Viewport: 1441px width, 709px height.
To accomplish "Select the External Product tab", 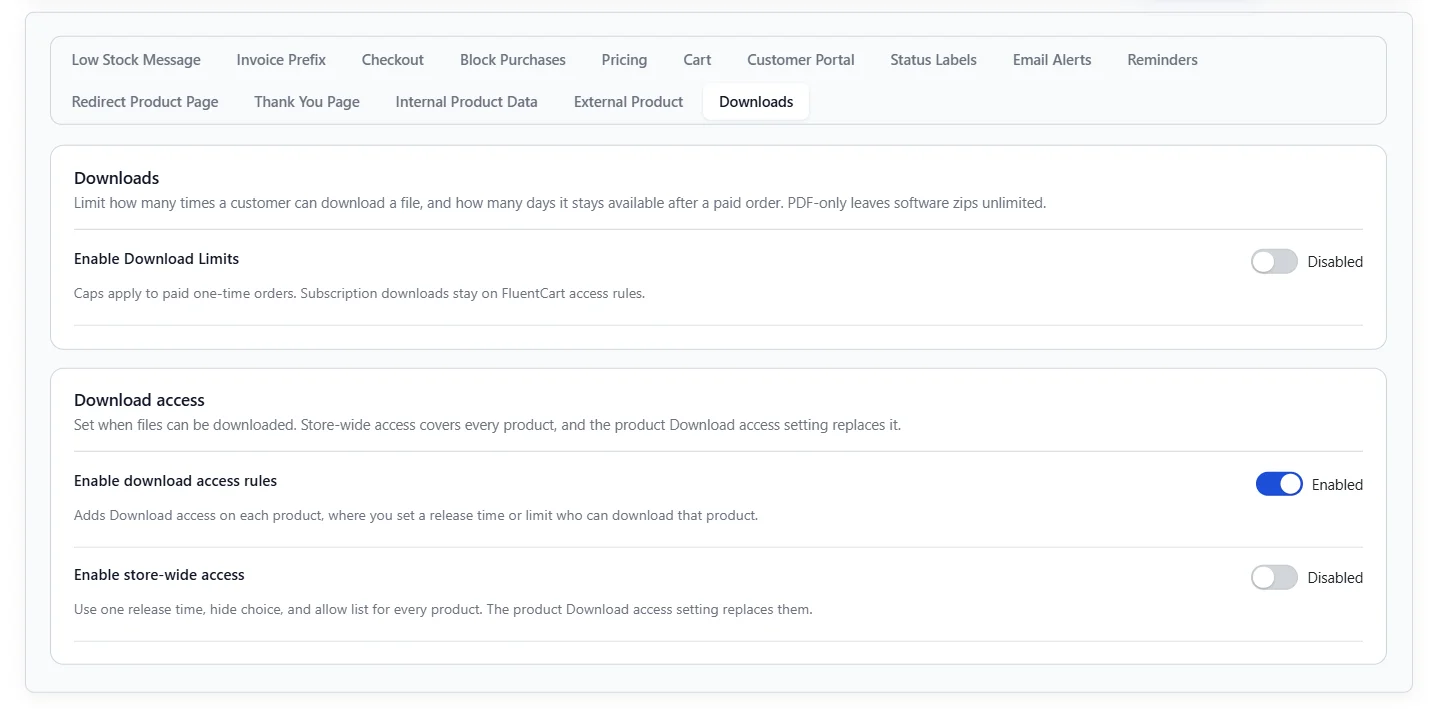I will click(628, 102).
